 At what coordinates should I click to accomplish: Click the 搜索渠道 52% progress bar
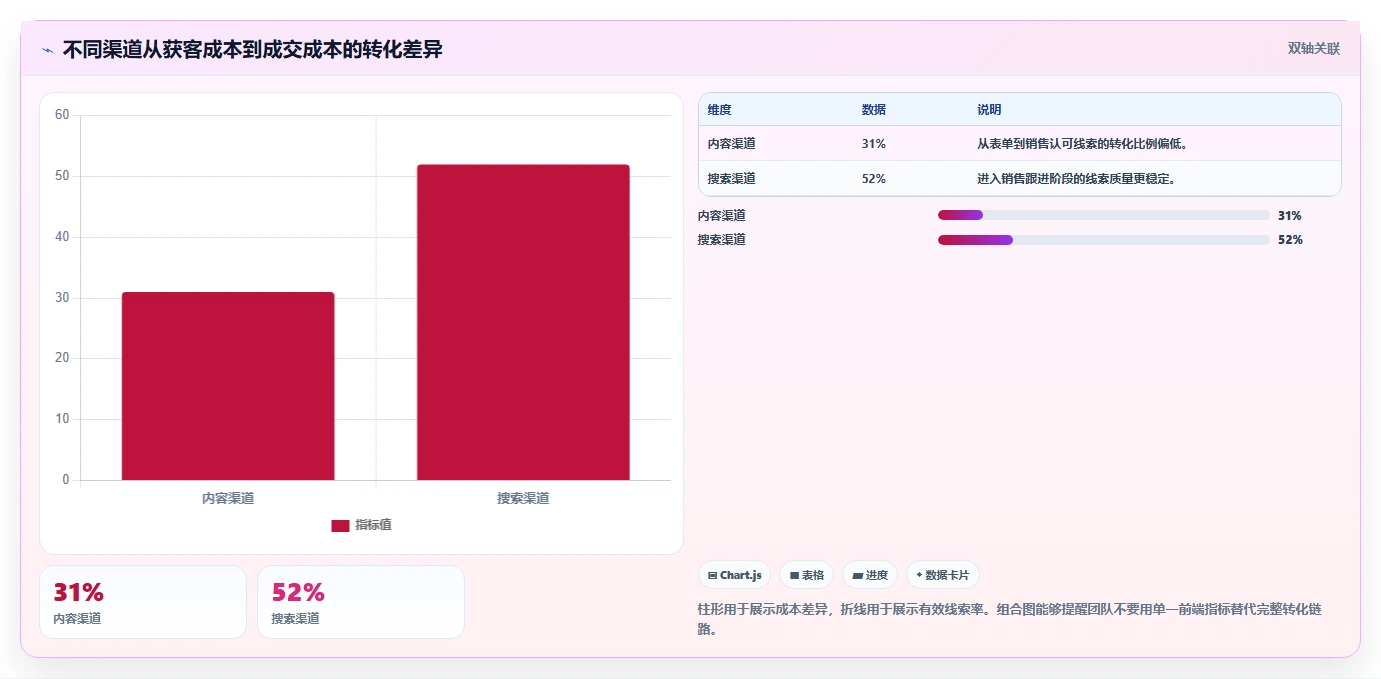coord(1104,239)
